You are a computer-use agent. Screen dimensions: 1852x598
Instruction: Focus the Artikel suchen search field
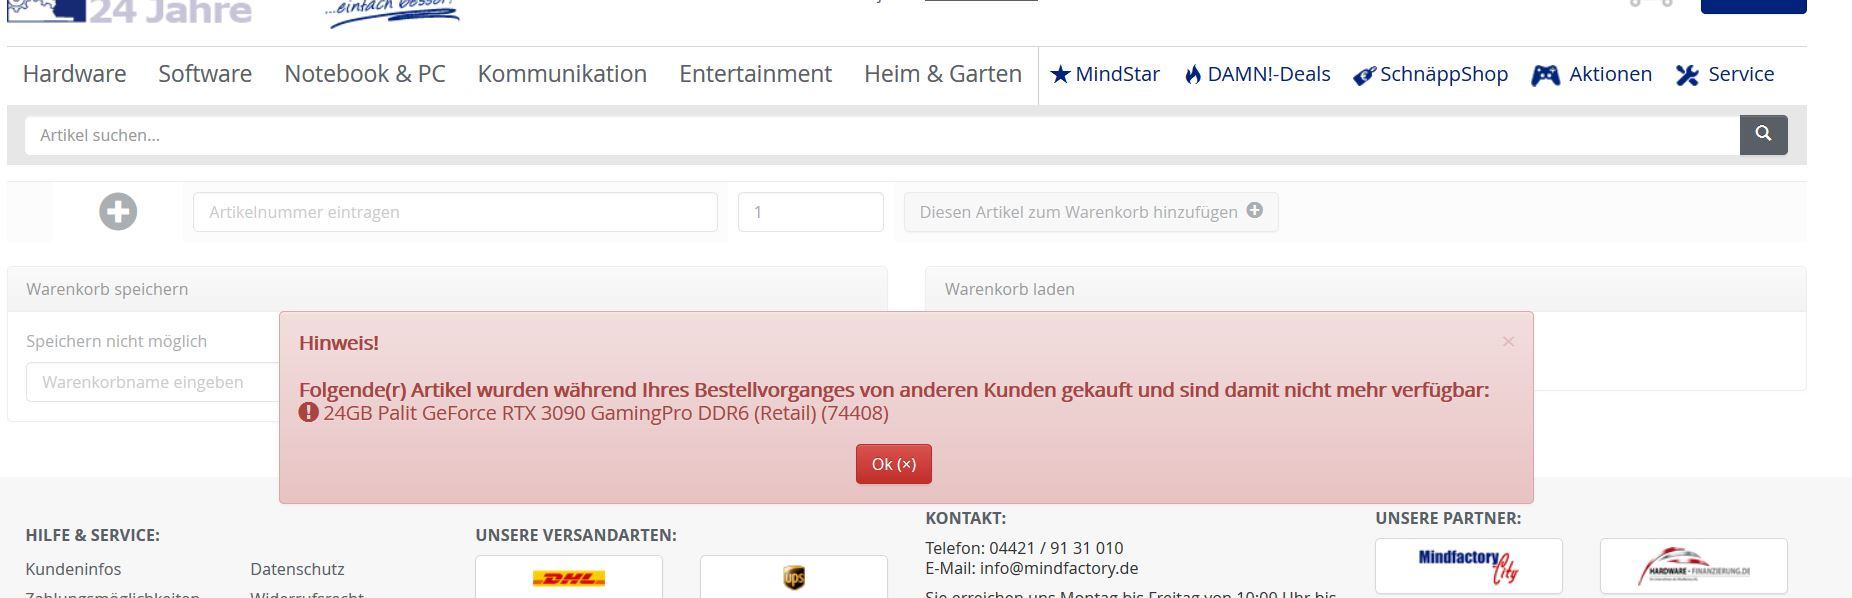[882, 135]
